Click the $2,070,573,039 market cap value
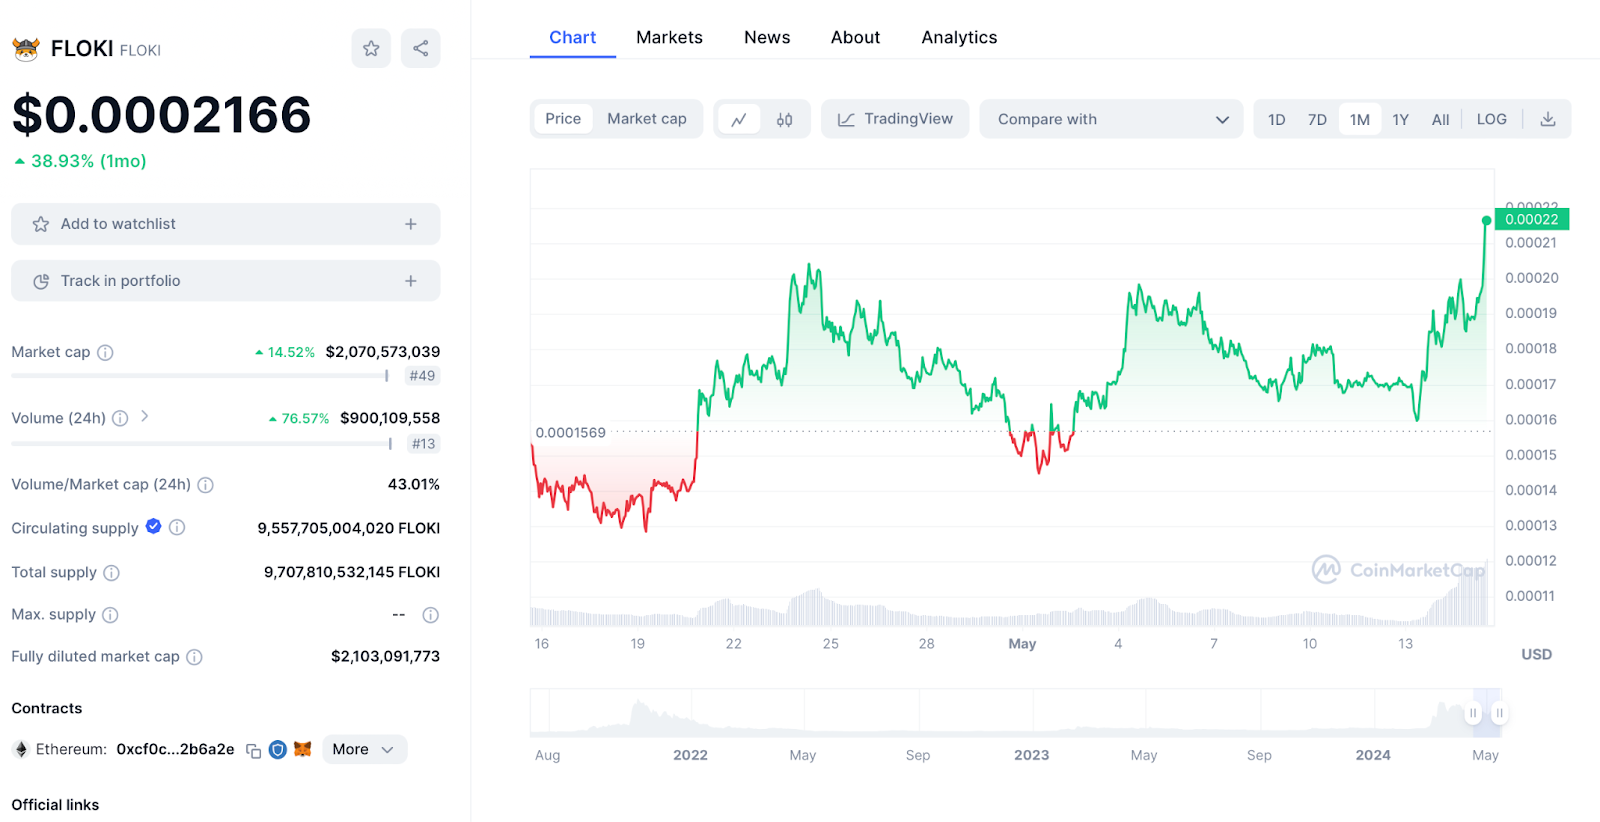 pos(383,352)
